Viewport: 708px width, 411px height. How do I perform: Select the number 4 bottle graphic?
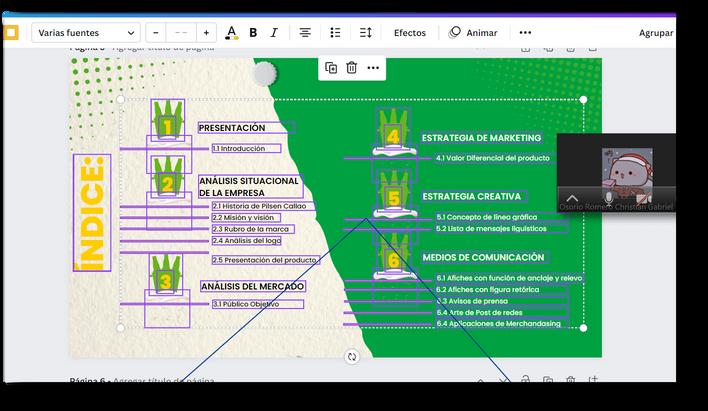[x=393, y=130]
